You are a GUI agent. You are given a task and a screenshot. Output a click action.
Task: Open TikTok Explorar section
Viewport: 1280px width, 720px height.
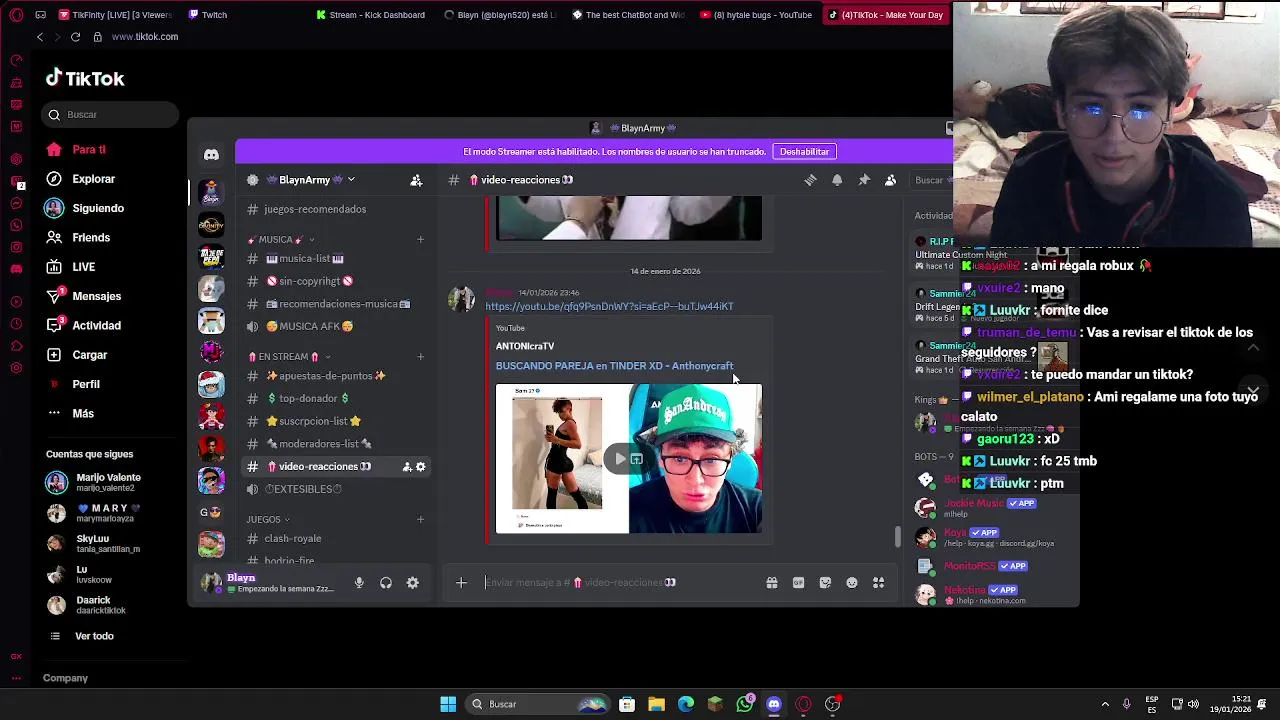point(94,179)
